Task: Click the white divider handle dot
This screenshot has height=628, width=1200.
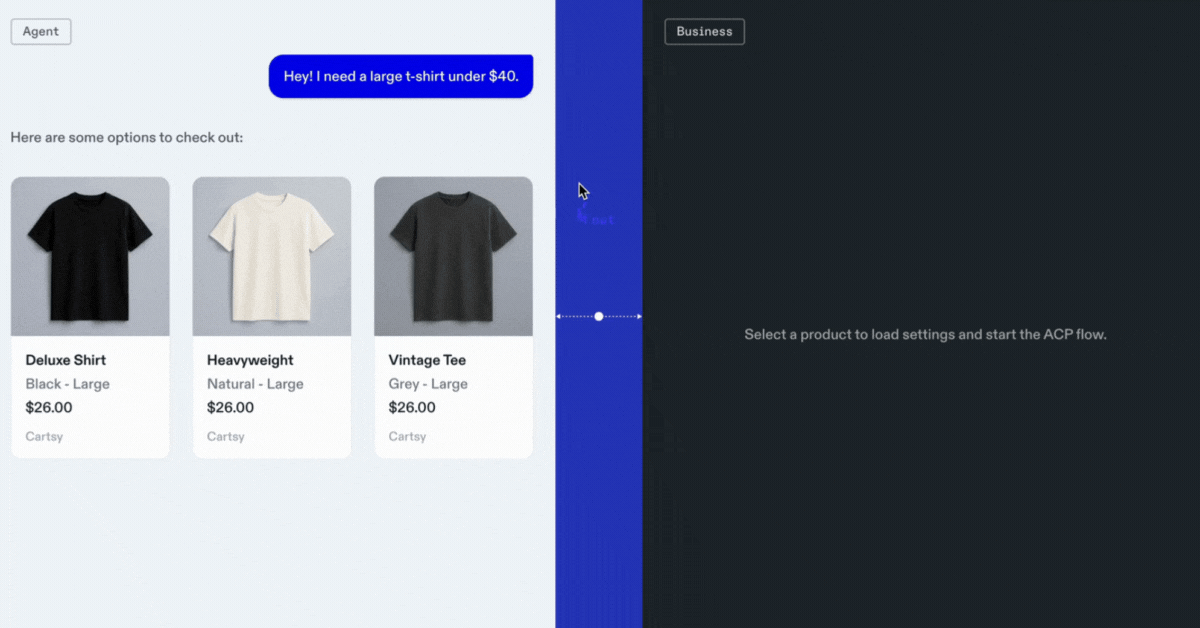Action: [x=599, y=316]
